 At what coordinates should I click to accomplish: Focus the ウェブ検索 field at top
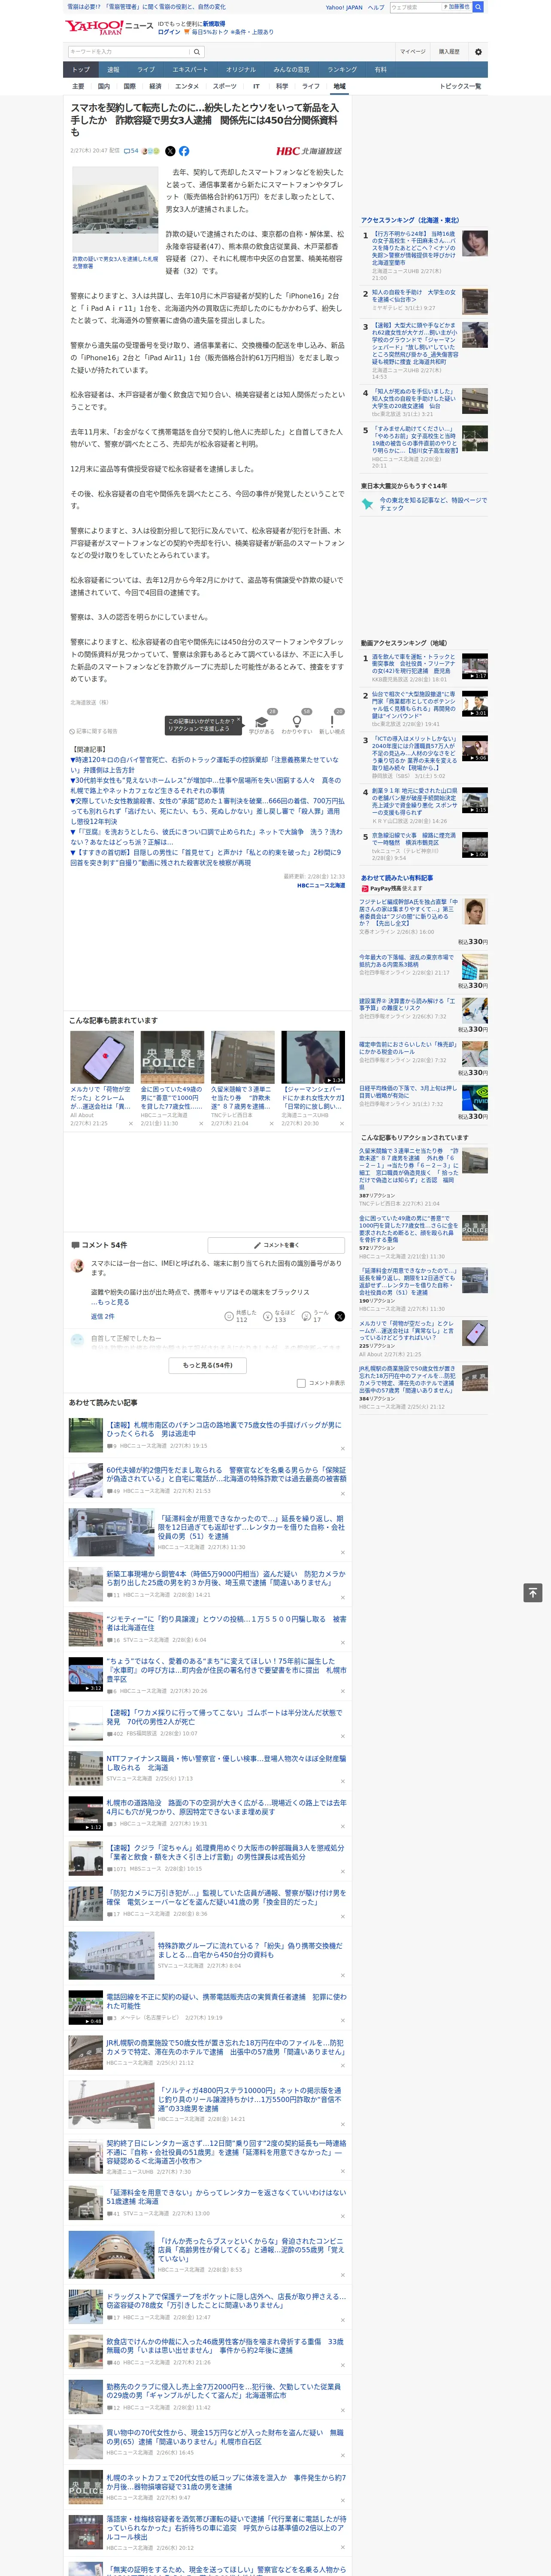(415, 7)
